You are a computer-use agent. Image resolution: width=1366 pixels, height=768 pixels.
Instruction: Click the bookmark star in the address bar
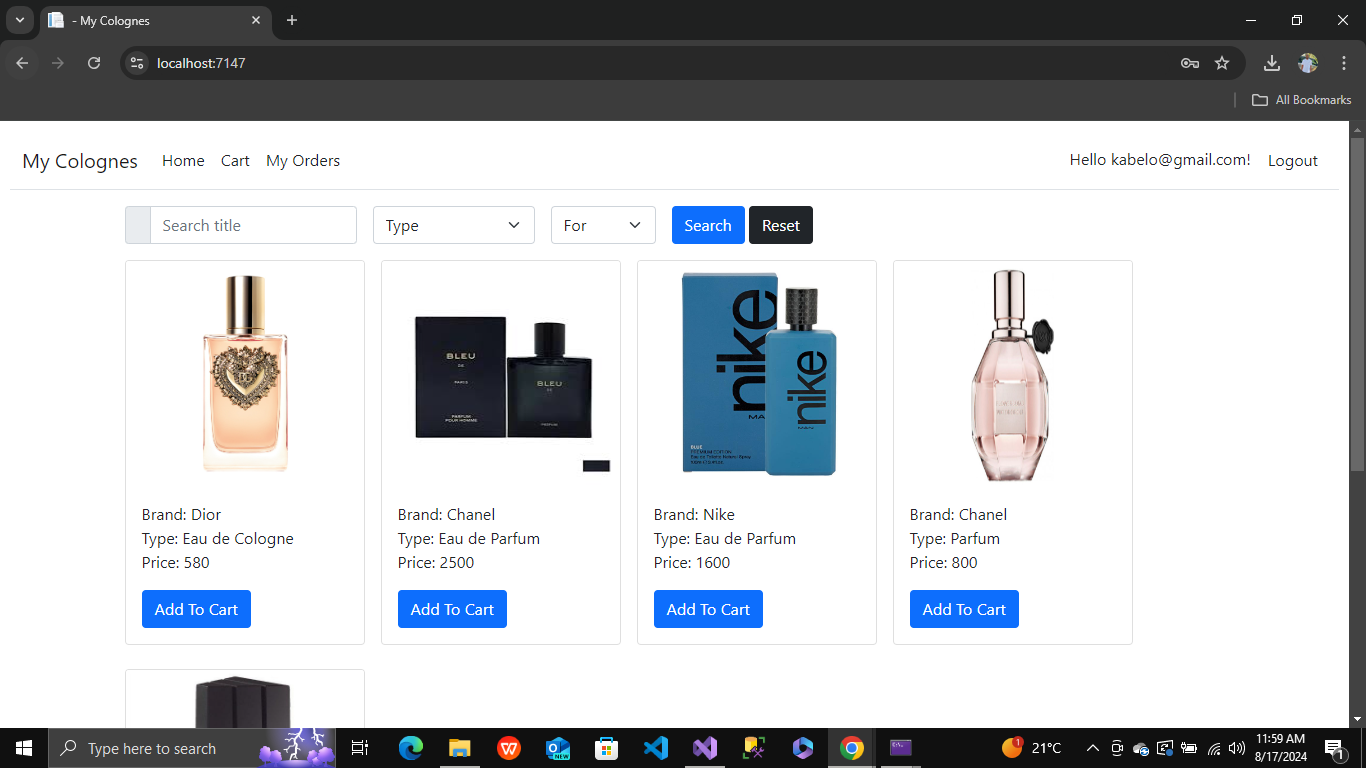point(1222,62)
